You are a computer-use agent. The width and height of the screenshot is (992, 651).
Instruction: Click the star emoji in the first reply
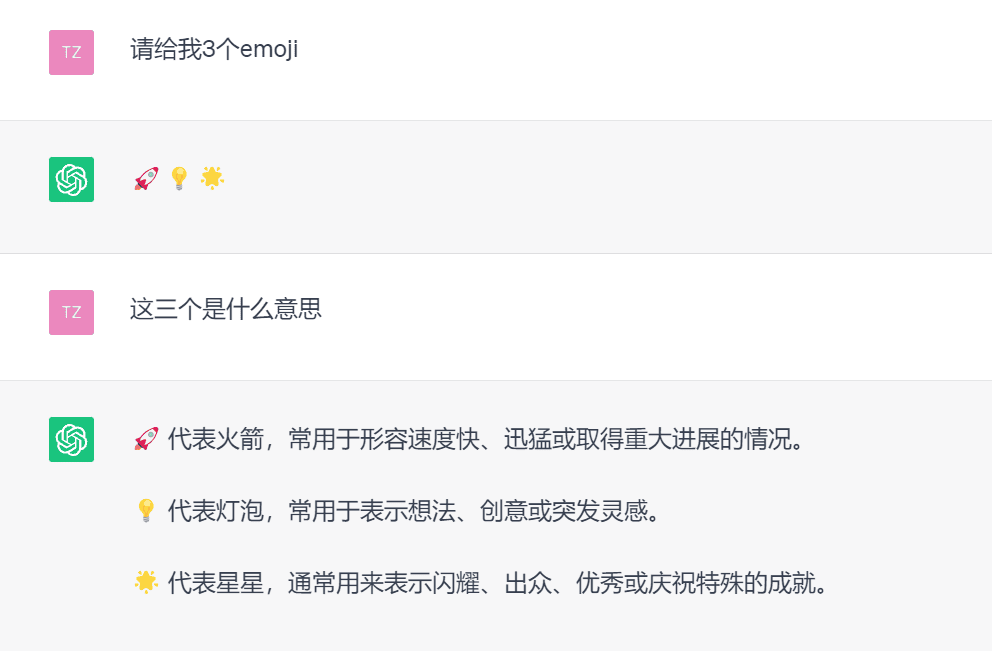click(212, 178)
